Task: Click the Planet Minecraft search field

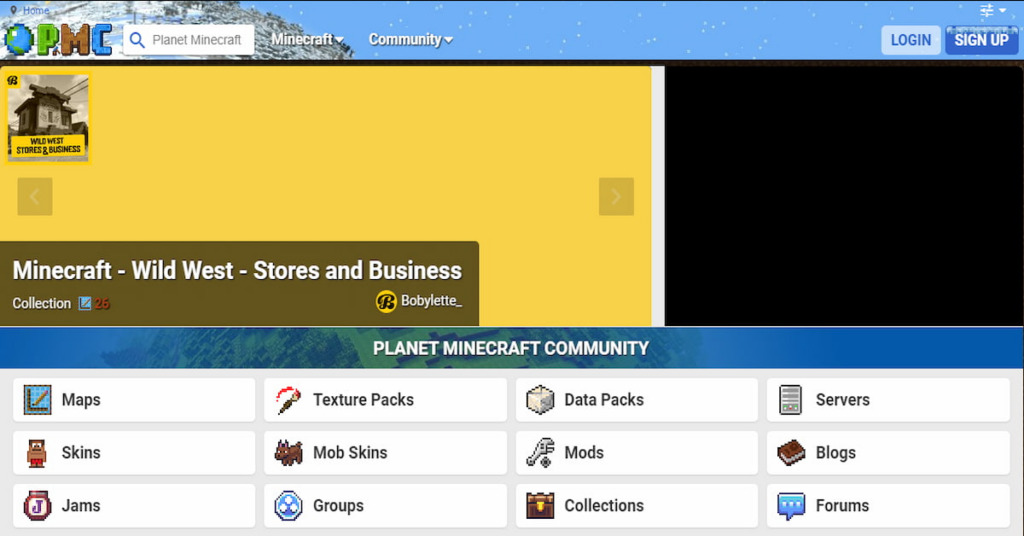Action: coord(197,40)
